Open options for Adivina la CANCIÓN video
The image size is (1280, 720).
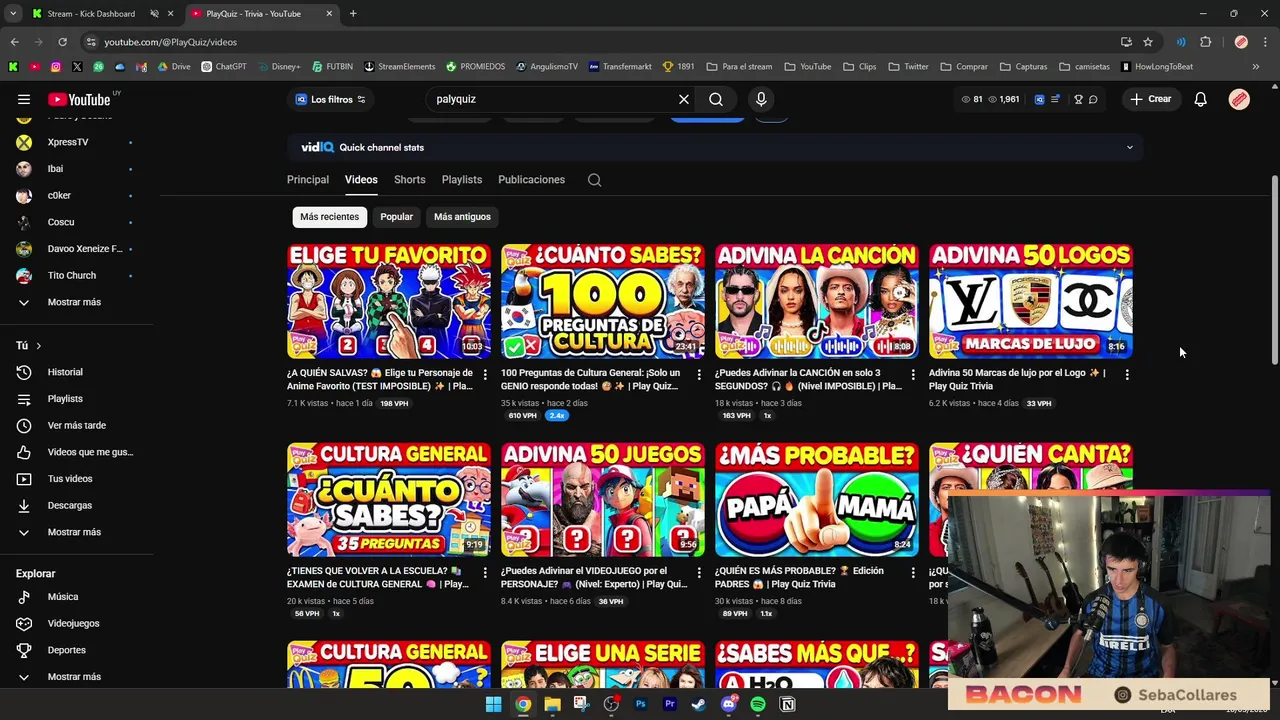pos(913,374)
